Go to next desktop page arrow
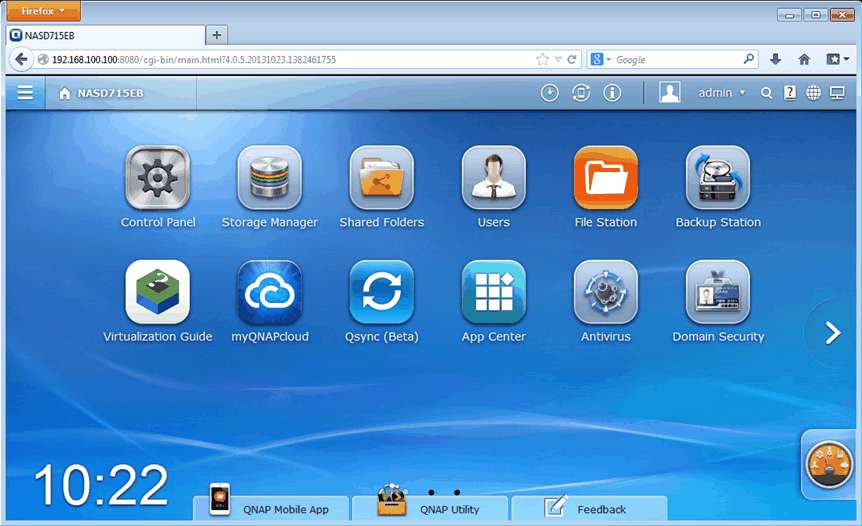 833,334
